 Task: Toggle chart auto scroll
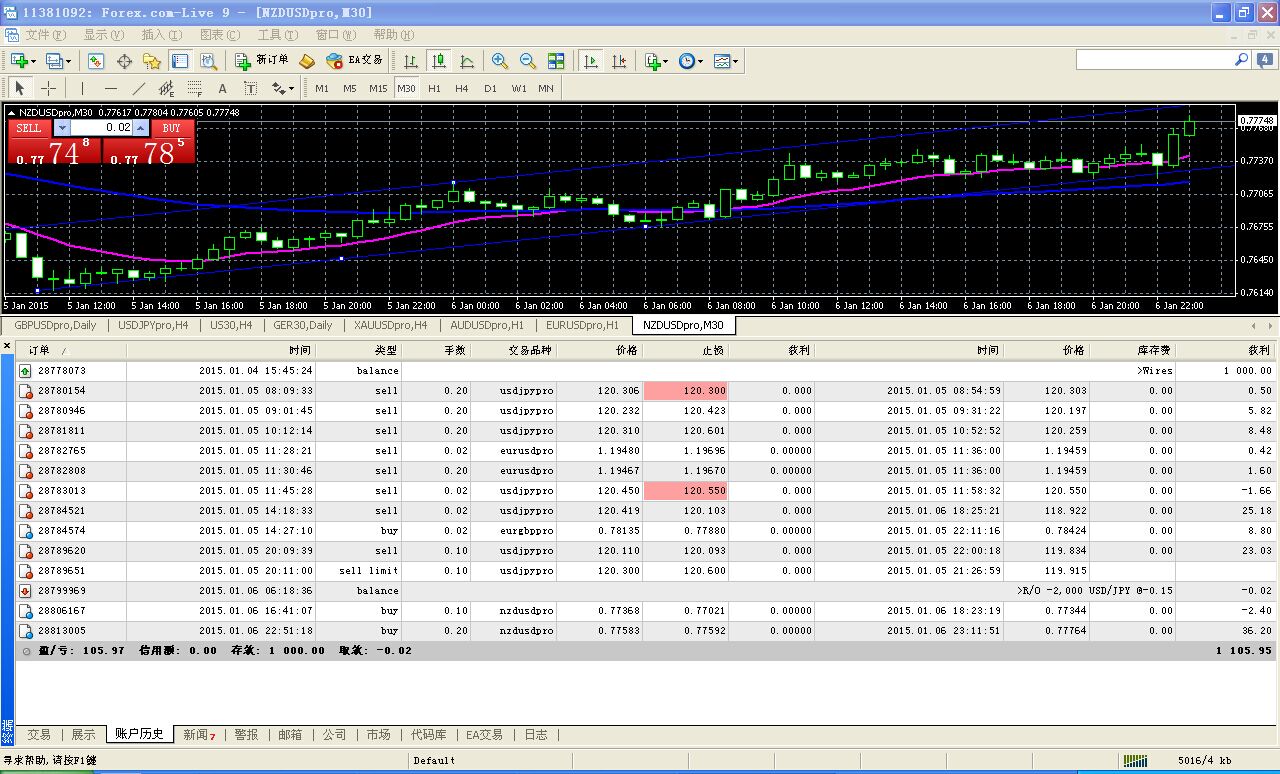591,61
